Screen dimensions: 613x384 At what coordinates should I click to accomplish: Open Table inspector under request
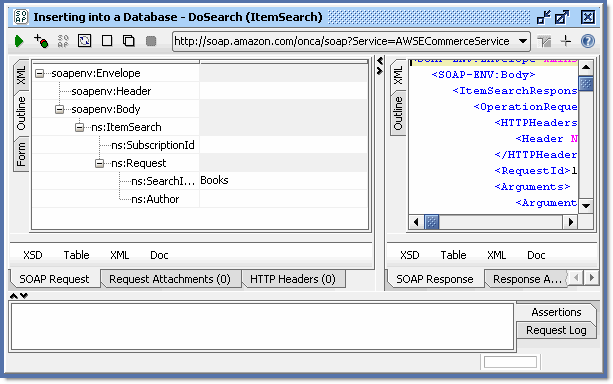[x=76, y=255]
